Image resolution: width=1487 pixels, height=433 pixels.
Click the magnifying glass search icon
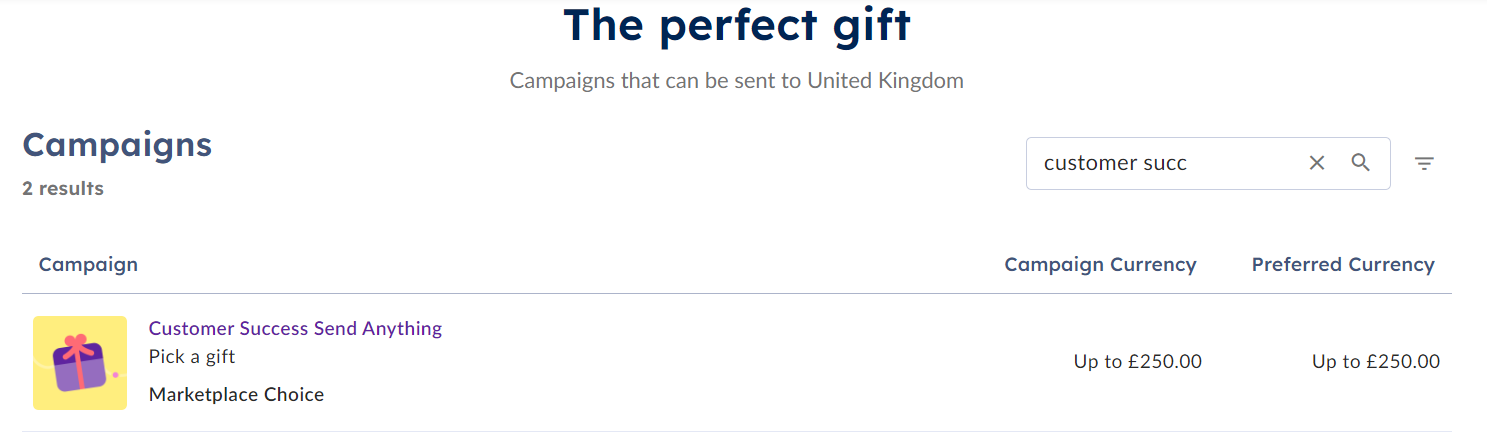click(1361, 163)
